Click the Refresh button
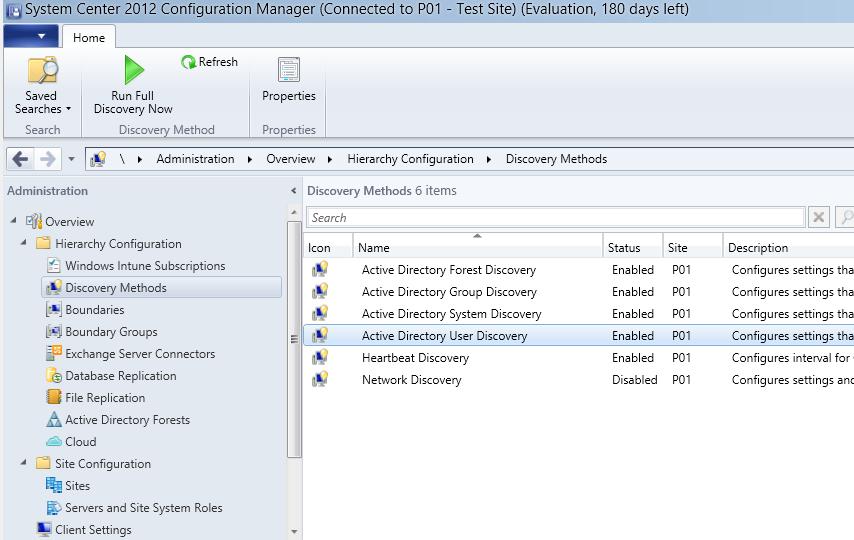Screen dimensions: 854x540 coord(210,62)
